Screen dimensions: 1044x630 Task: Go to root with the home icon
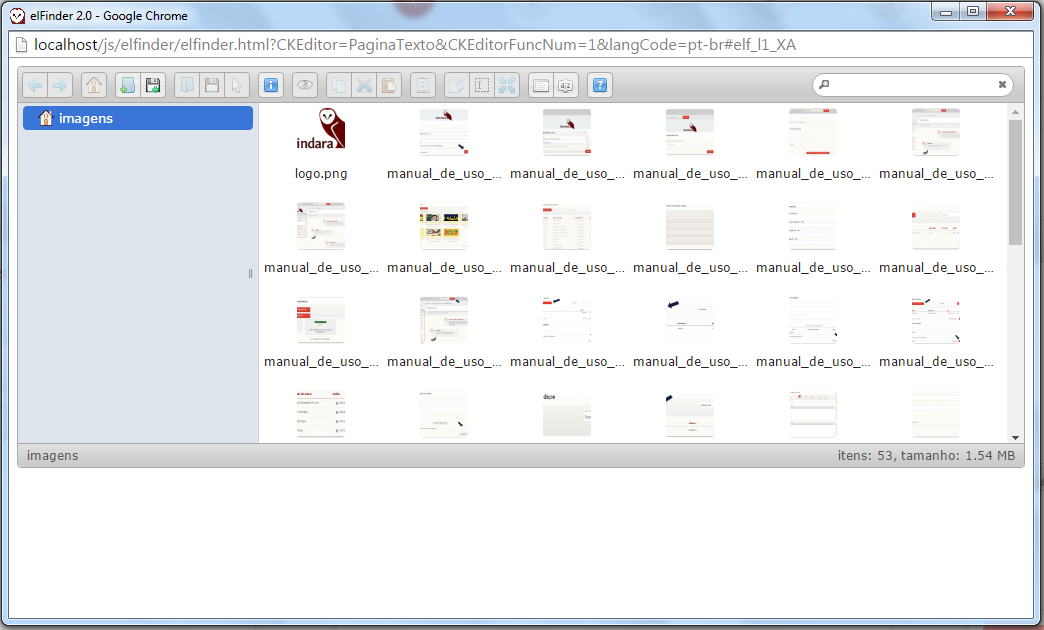pos(94,85)
